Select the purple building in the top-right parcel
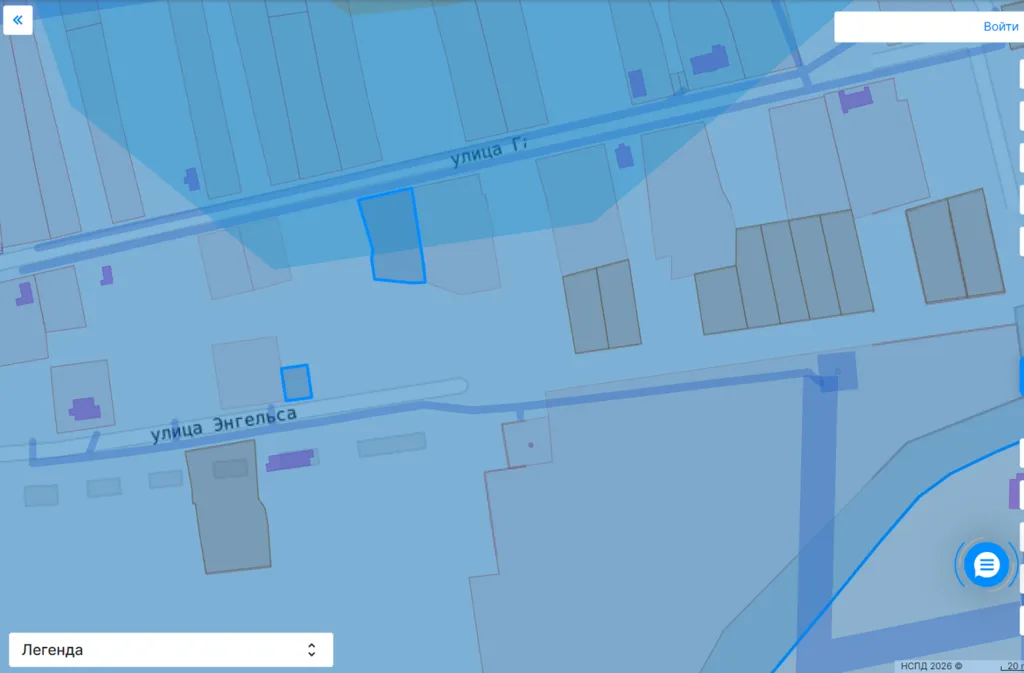Viewport: 1024px width, 673px height. [x=855, y=99]
